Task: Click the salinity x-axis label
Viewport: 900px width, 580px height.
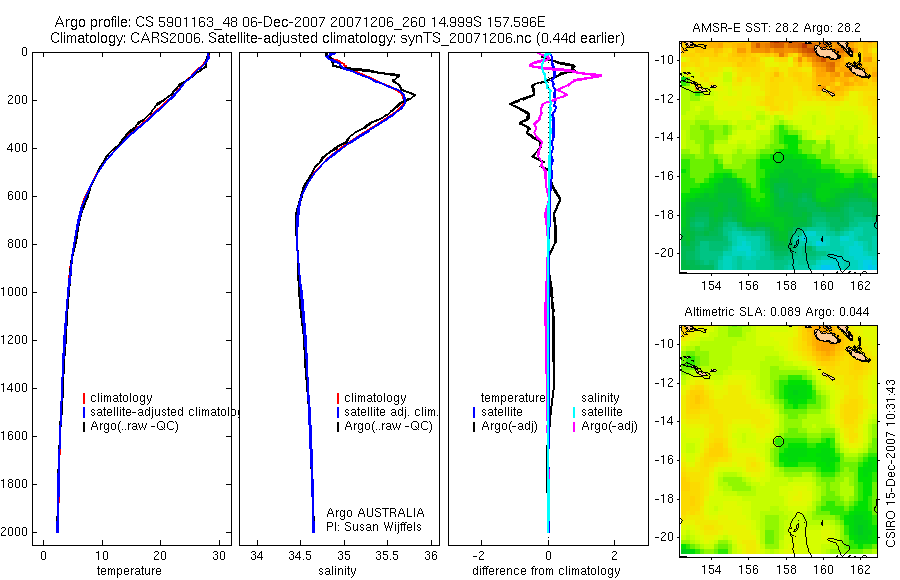Action: click(338, 571)
